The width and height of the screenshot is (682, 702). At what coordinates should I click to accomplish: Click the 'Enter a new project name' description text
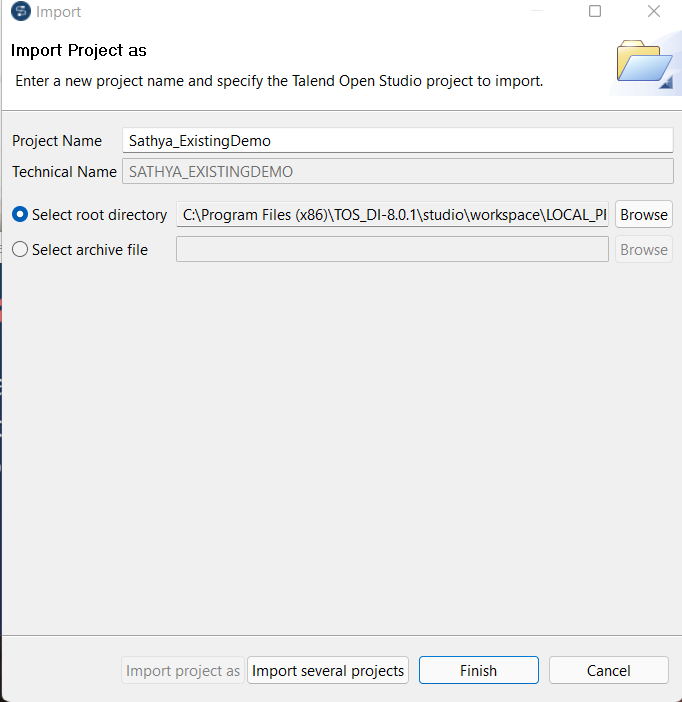279,81
